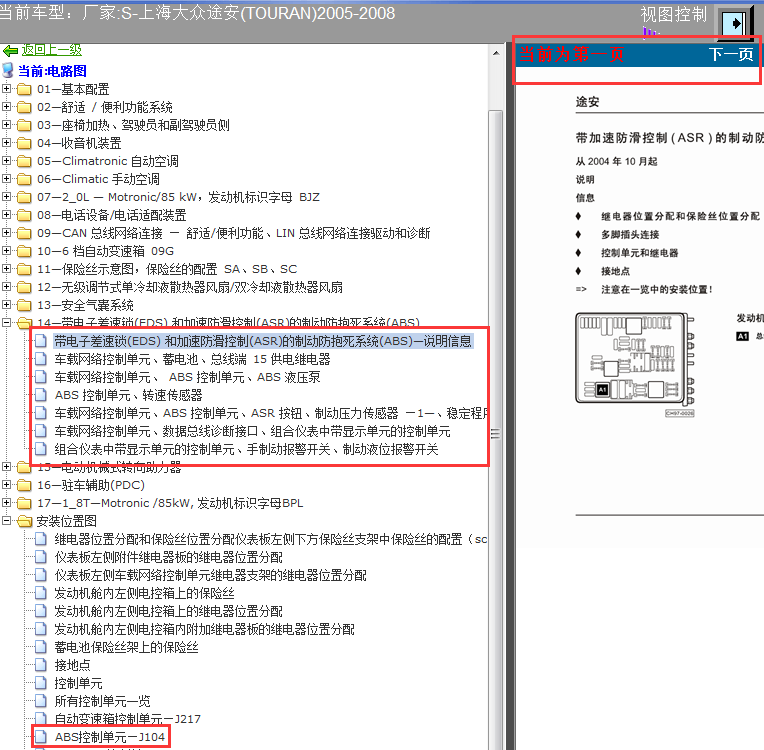Select folder icon of 04—收音机装置

pos(24,143)
